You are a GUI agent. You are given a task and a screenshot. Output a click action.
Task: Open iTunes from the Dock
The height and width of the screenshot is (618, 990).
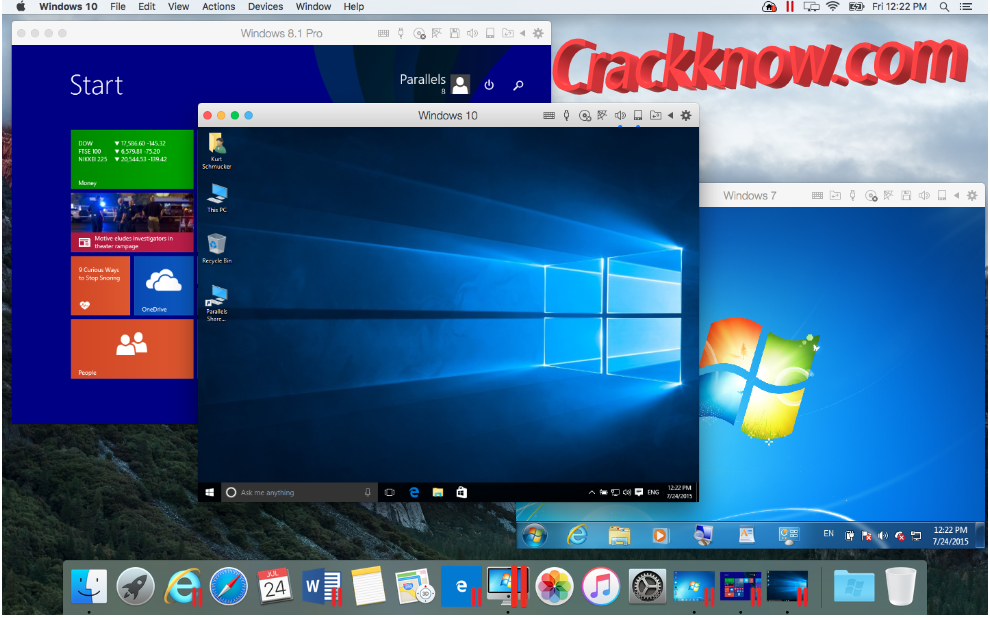[x=600, y=586]
